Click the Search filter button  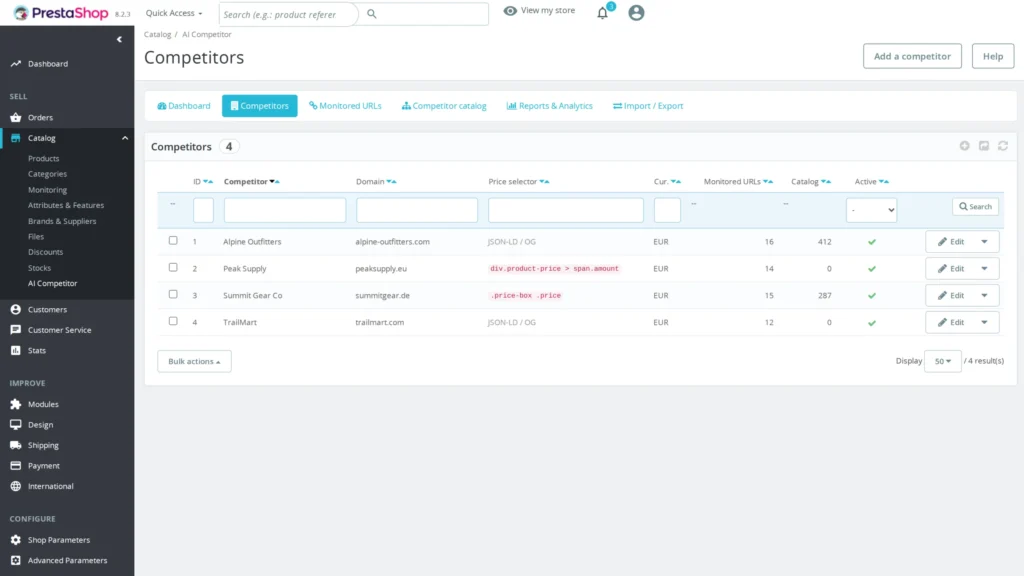coord(975,206)
